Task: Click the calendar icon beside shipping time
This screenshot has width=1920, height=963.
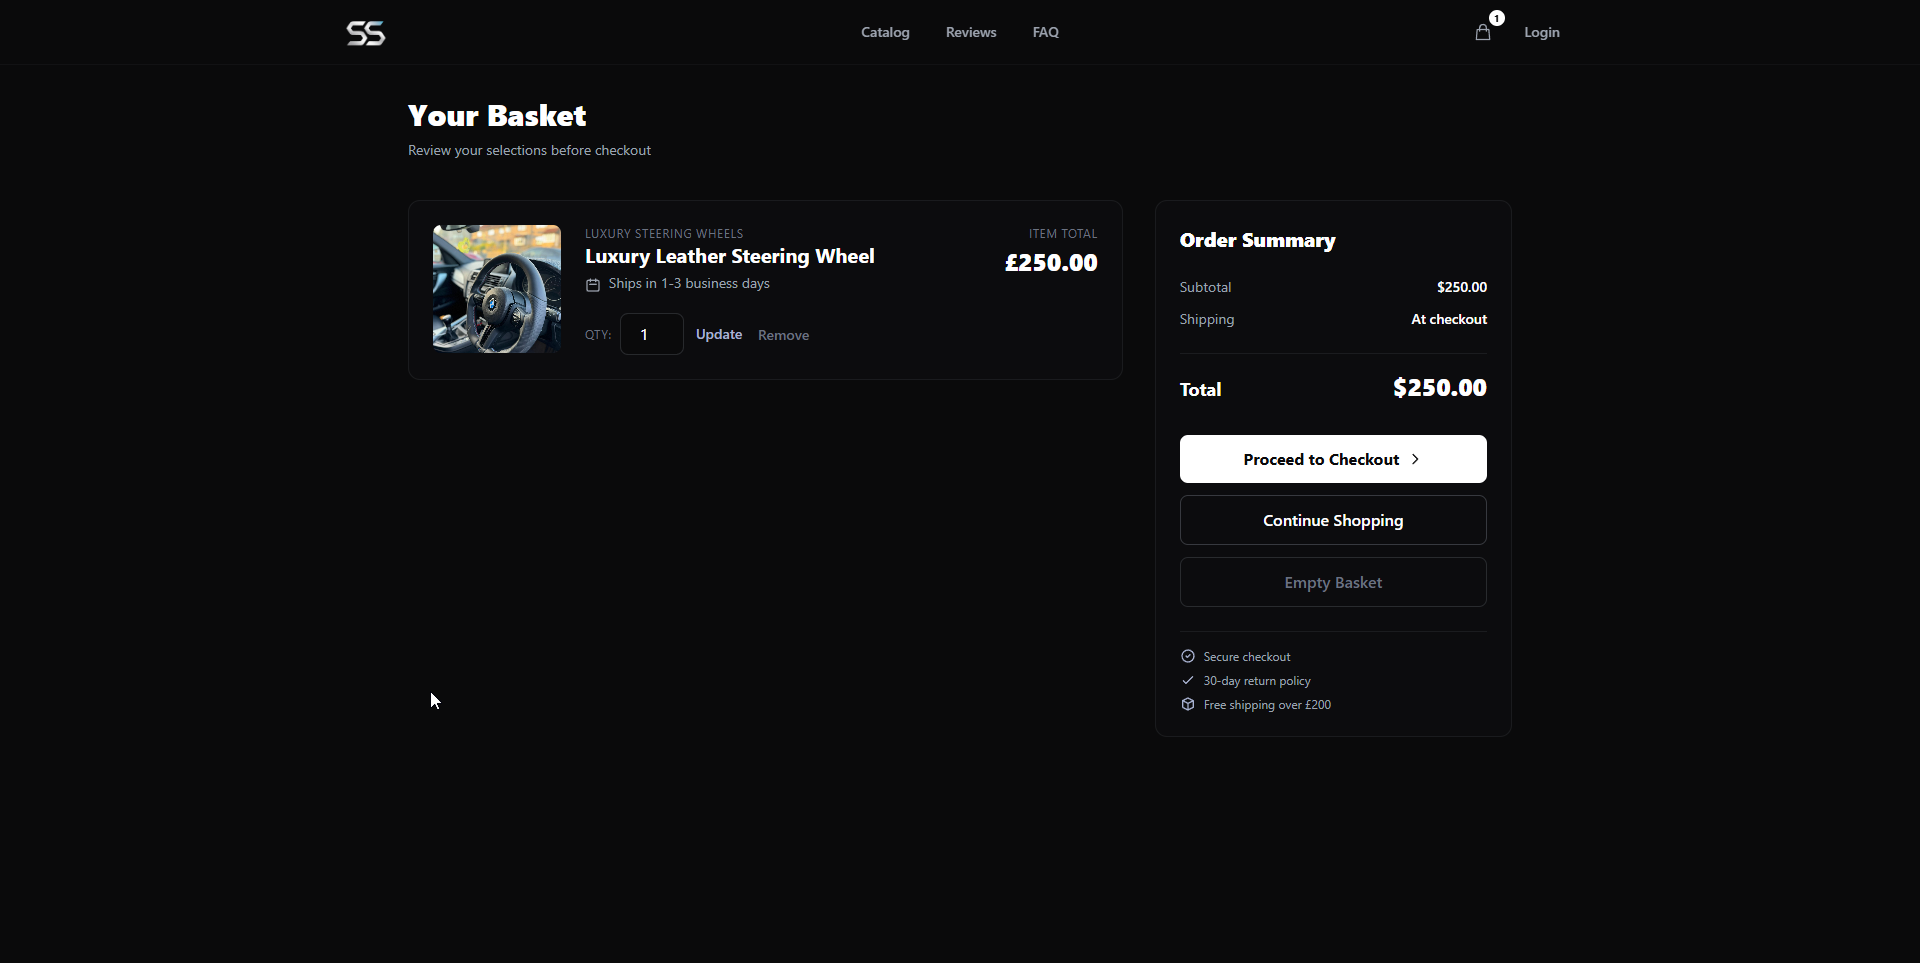Action: coord(593,285)
